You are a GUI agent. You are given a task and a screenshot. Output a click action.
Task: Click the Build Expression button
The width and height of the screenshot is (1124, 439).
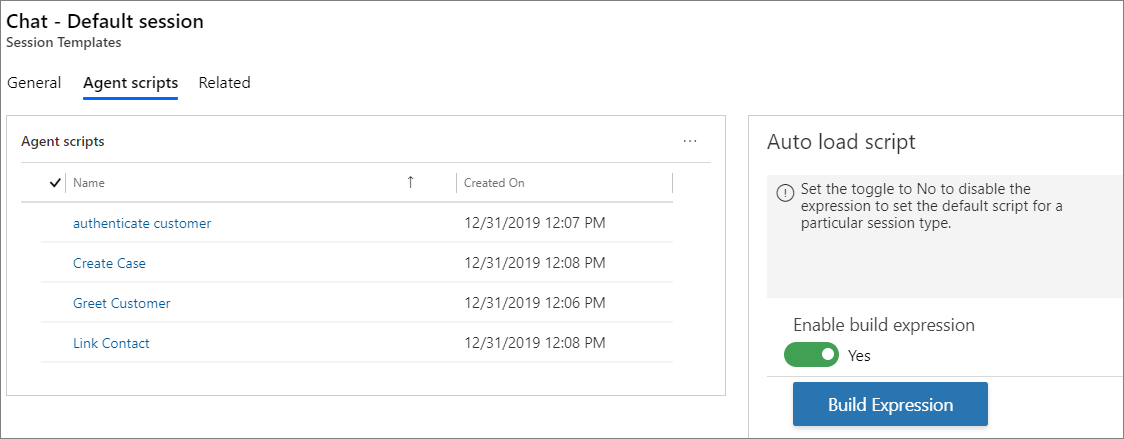[890, 404]
